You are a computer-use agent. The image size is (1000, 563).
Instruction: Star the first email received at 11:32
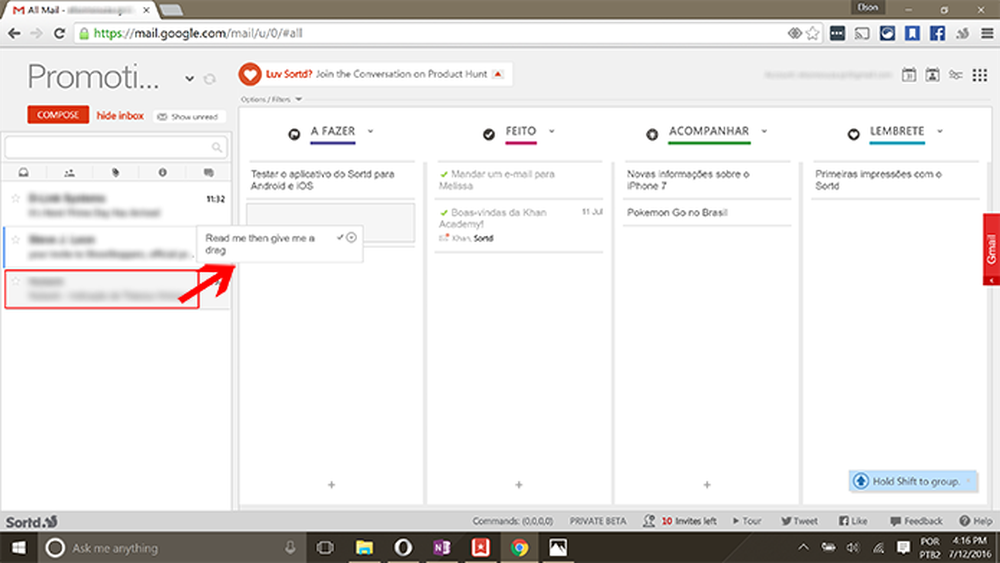16,198
